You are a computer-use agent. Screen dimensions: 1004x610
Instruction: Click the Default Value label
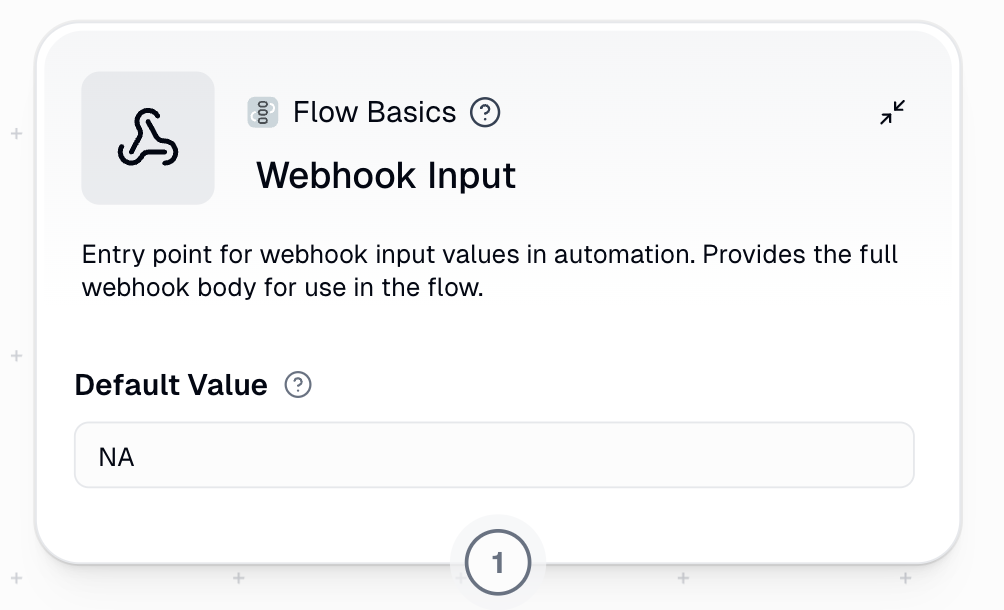[171, 385]
